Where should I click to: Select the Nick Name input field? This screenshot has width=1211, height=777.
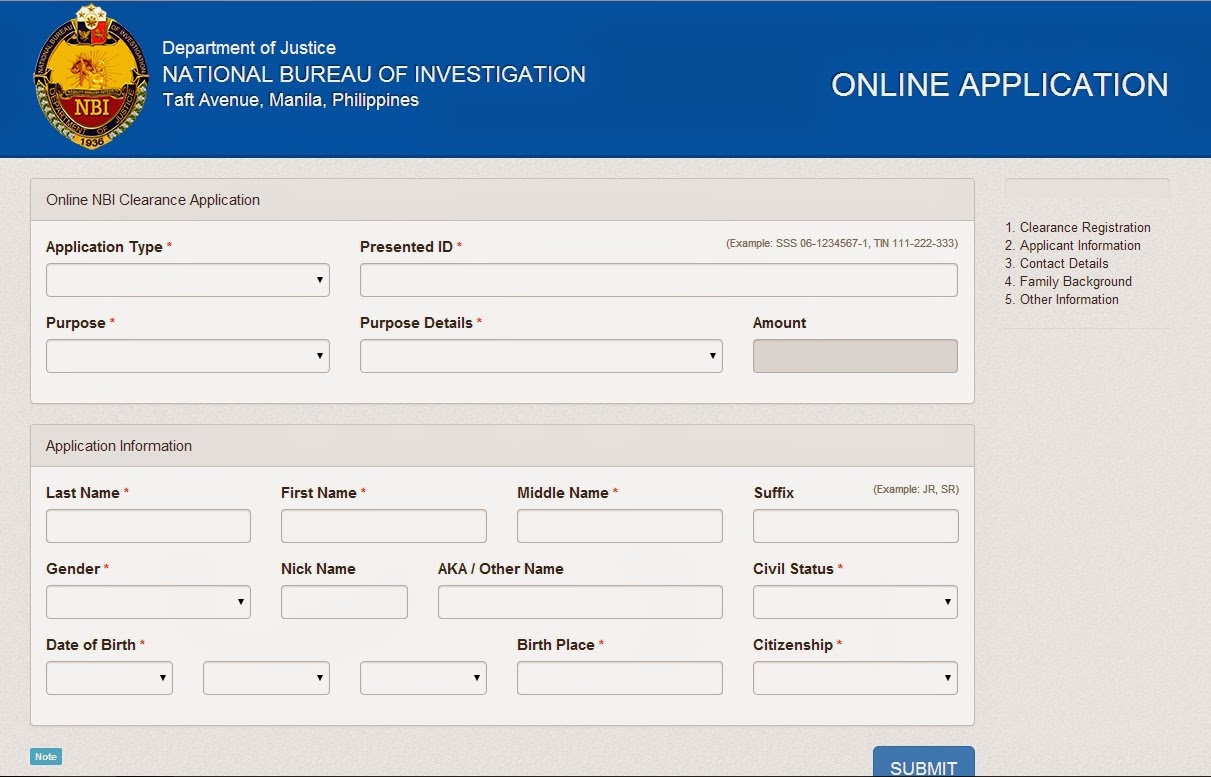pos(344,602)
